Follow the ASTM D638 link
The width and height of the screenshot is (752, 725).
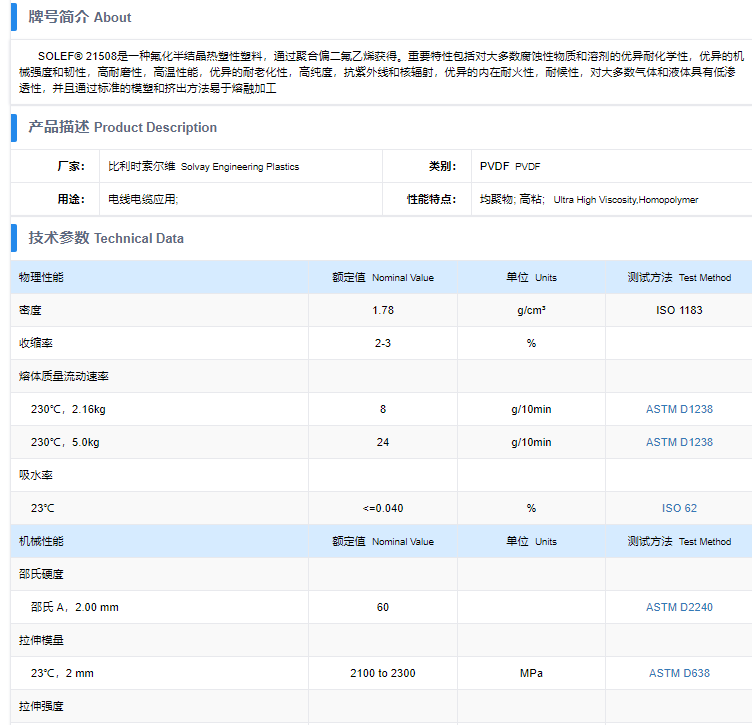click(679, 673)
